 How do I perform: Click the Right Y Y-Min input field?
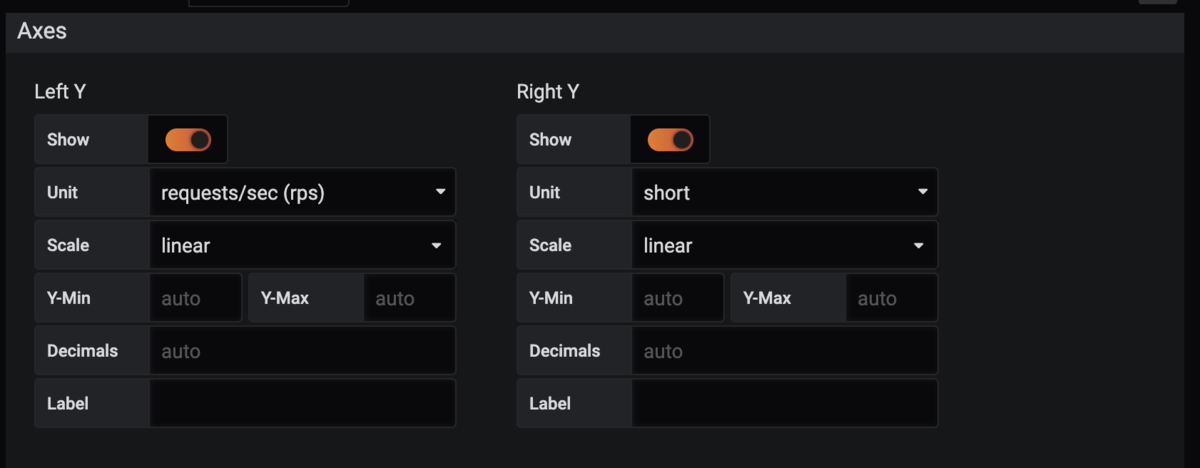click(678, 298)
